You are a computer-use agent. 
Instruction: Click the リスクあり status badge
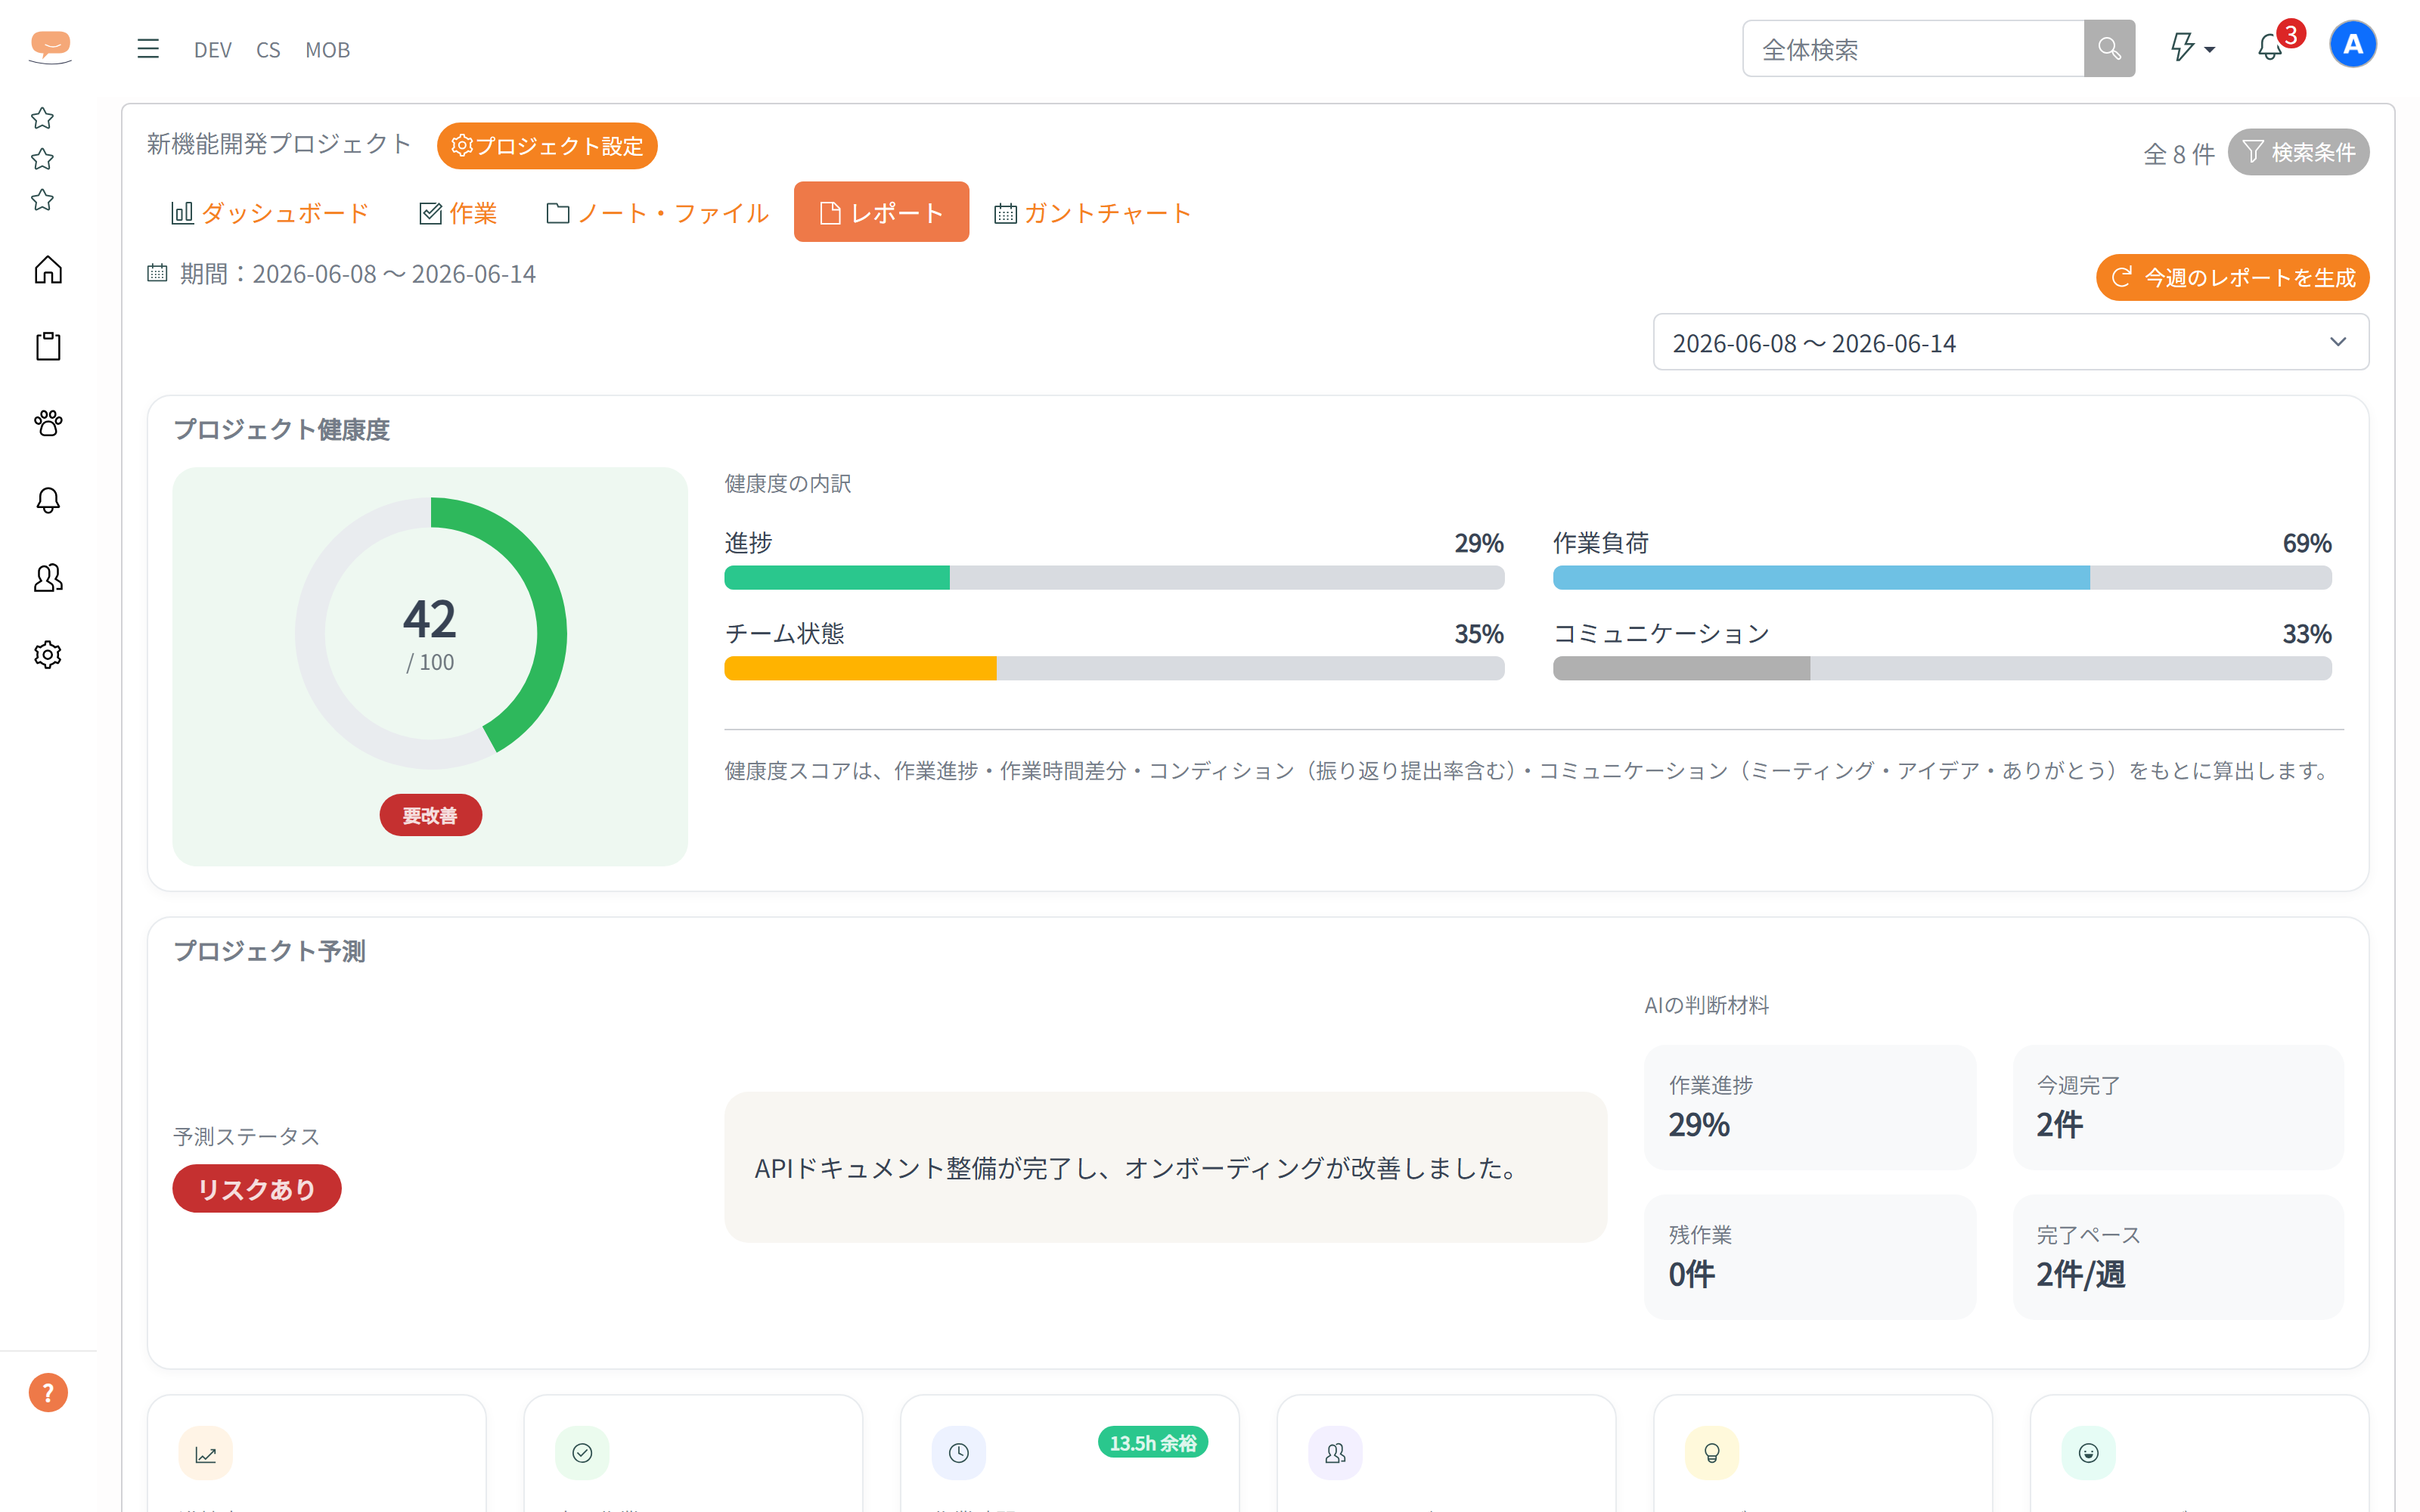click(257, 1188)
